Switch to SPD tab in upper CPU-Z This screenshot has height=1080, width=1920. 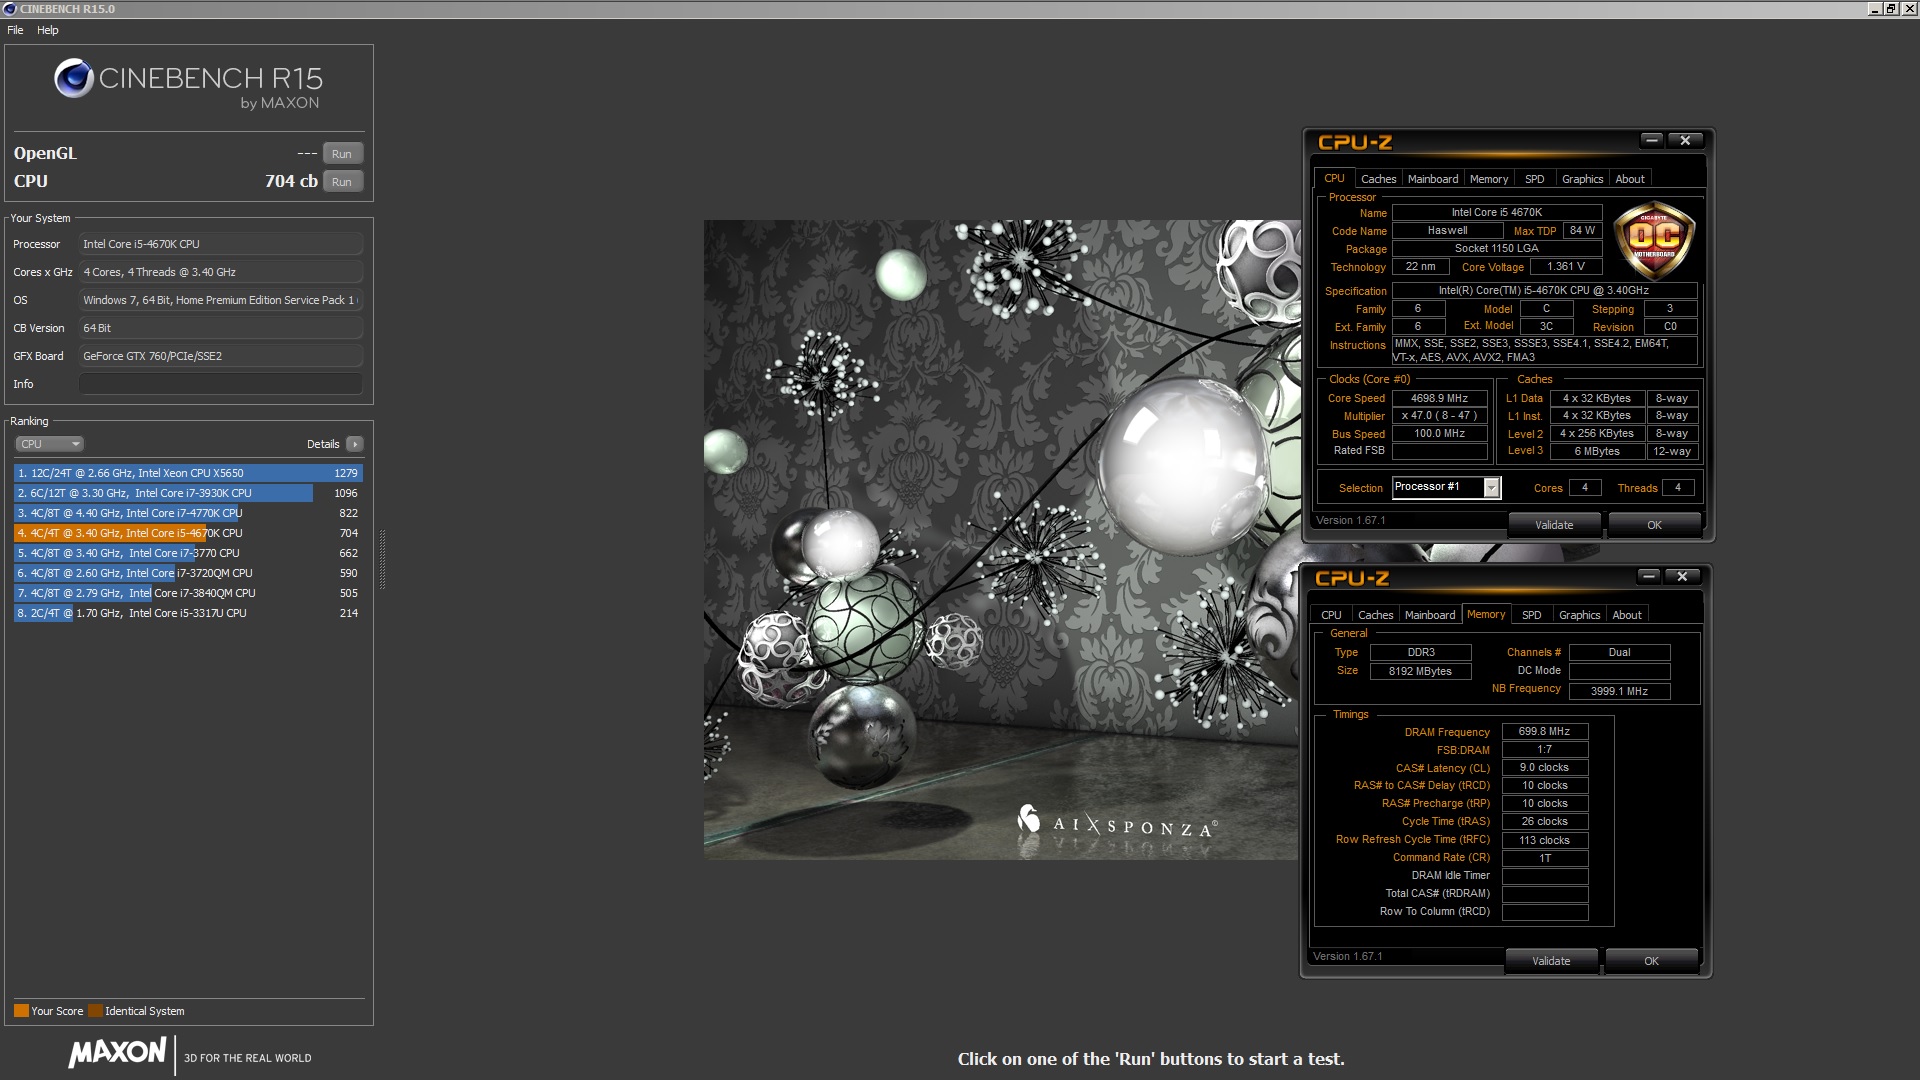click(1535, 179)
